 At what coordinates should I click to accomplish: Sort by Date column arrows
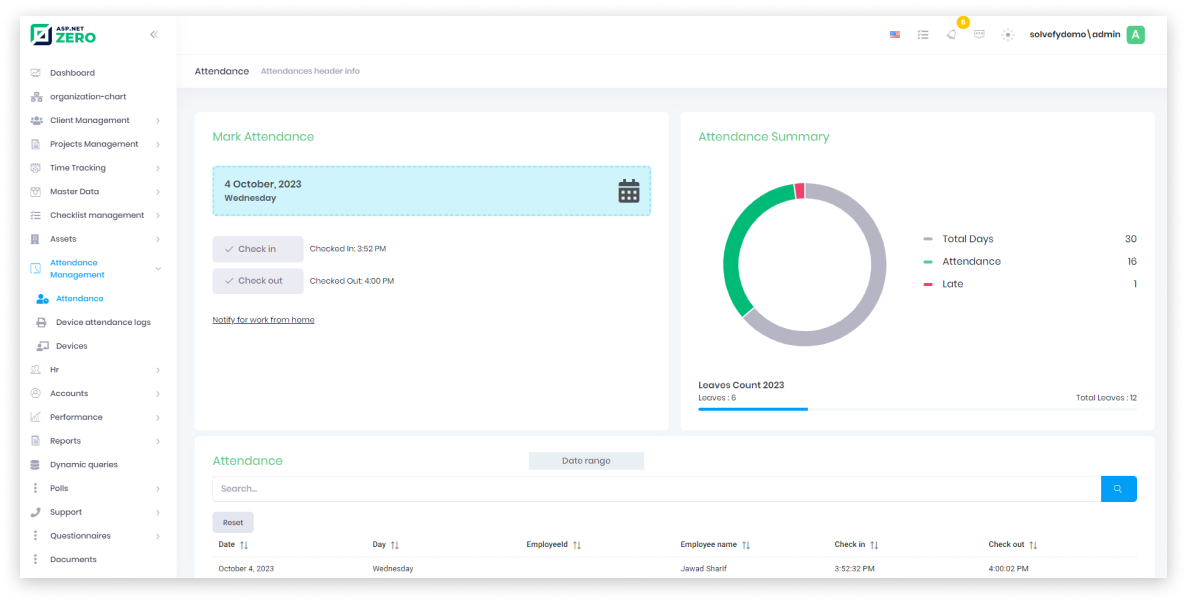tap(244, 545)
